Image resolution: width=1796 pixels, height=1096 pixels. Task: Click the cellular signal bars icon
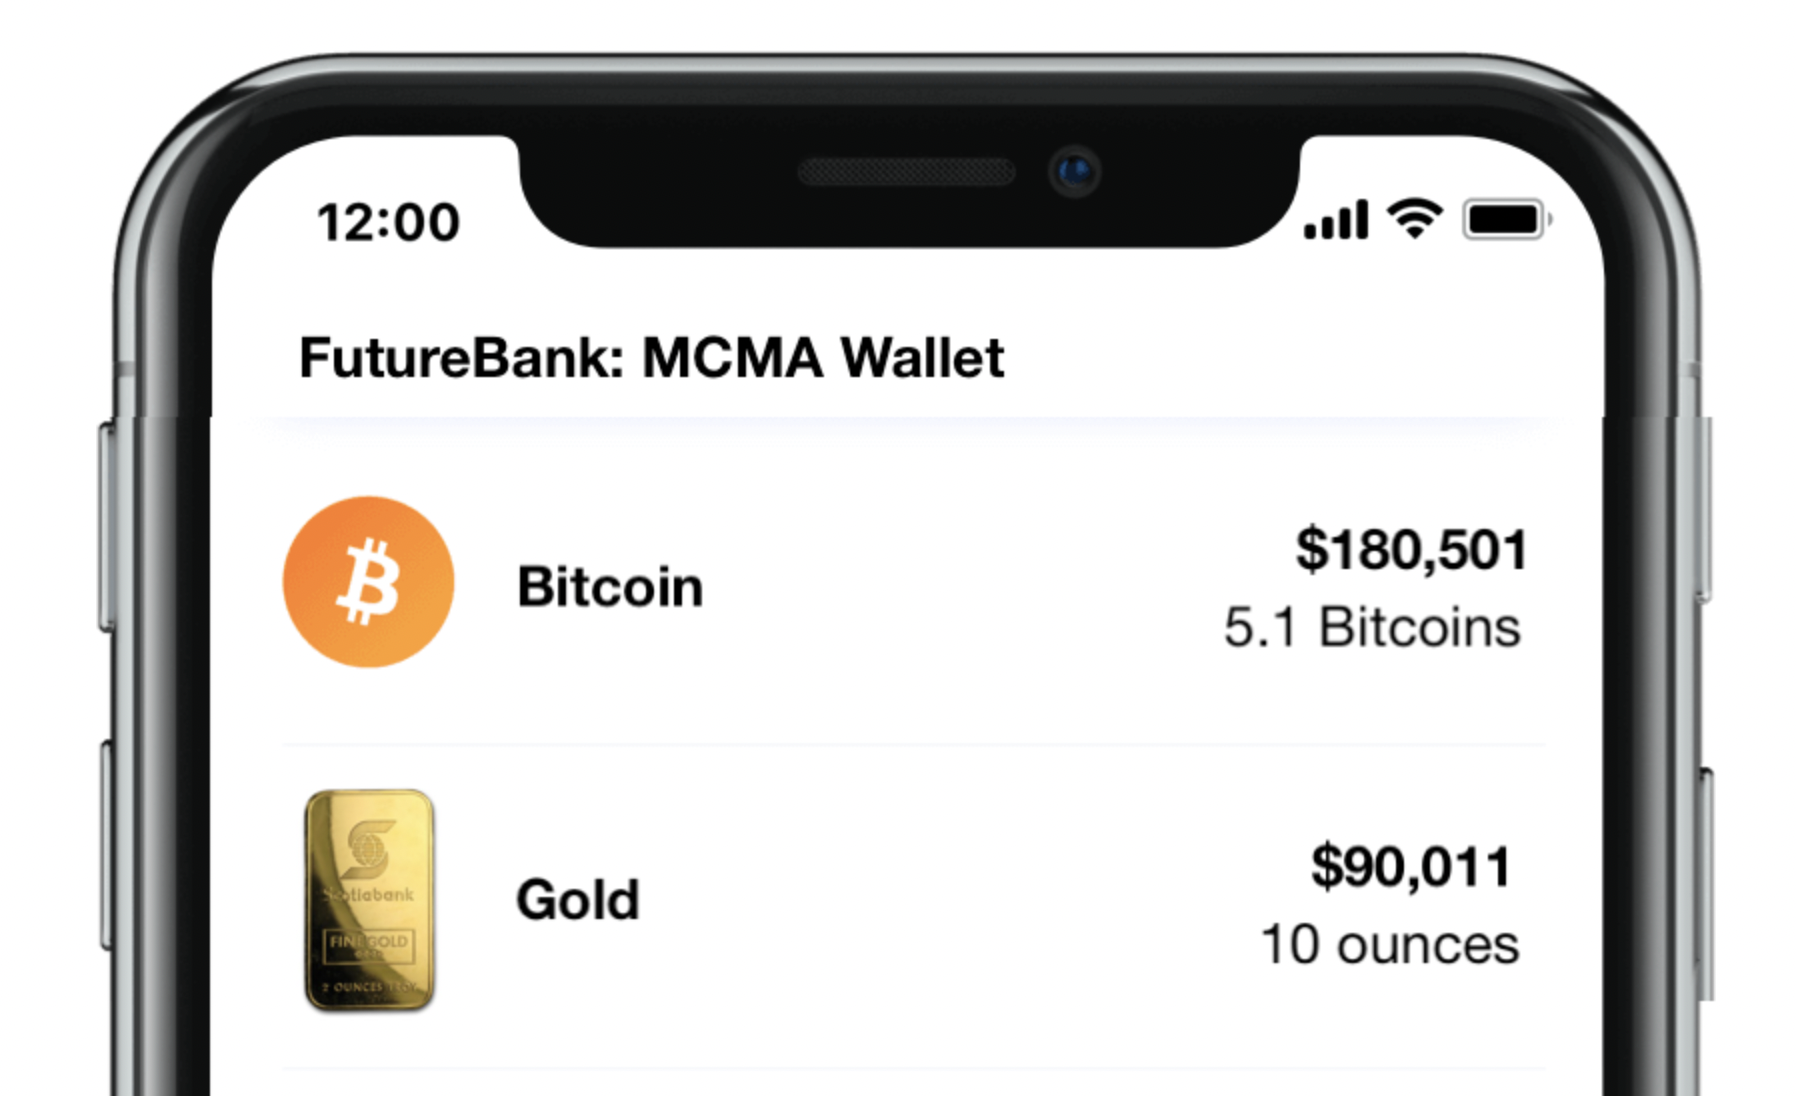1336,220
